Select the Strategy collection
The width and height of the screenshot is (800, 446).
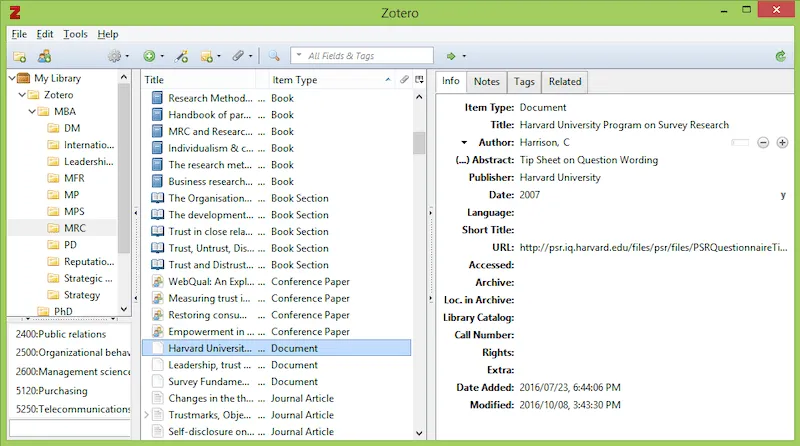82,295
